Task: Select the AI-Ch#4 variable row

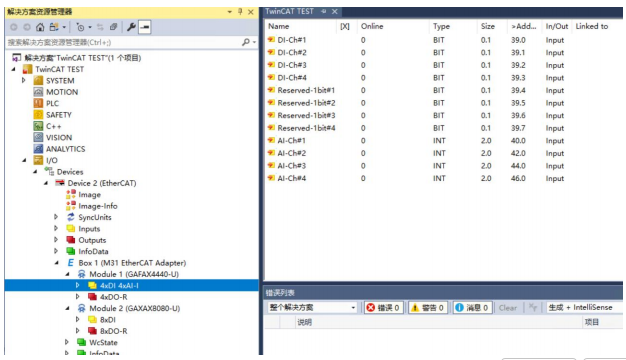Action: coord(443,178)
